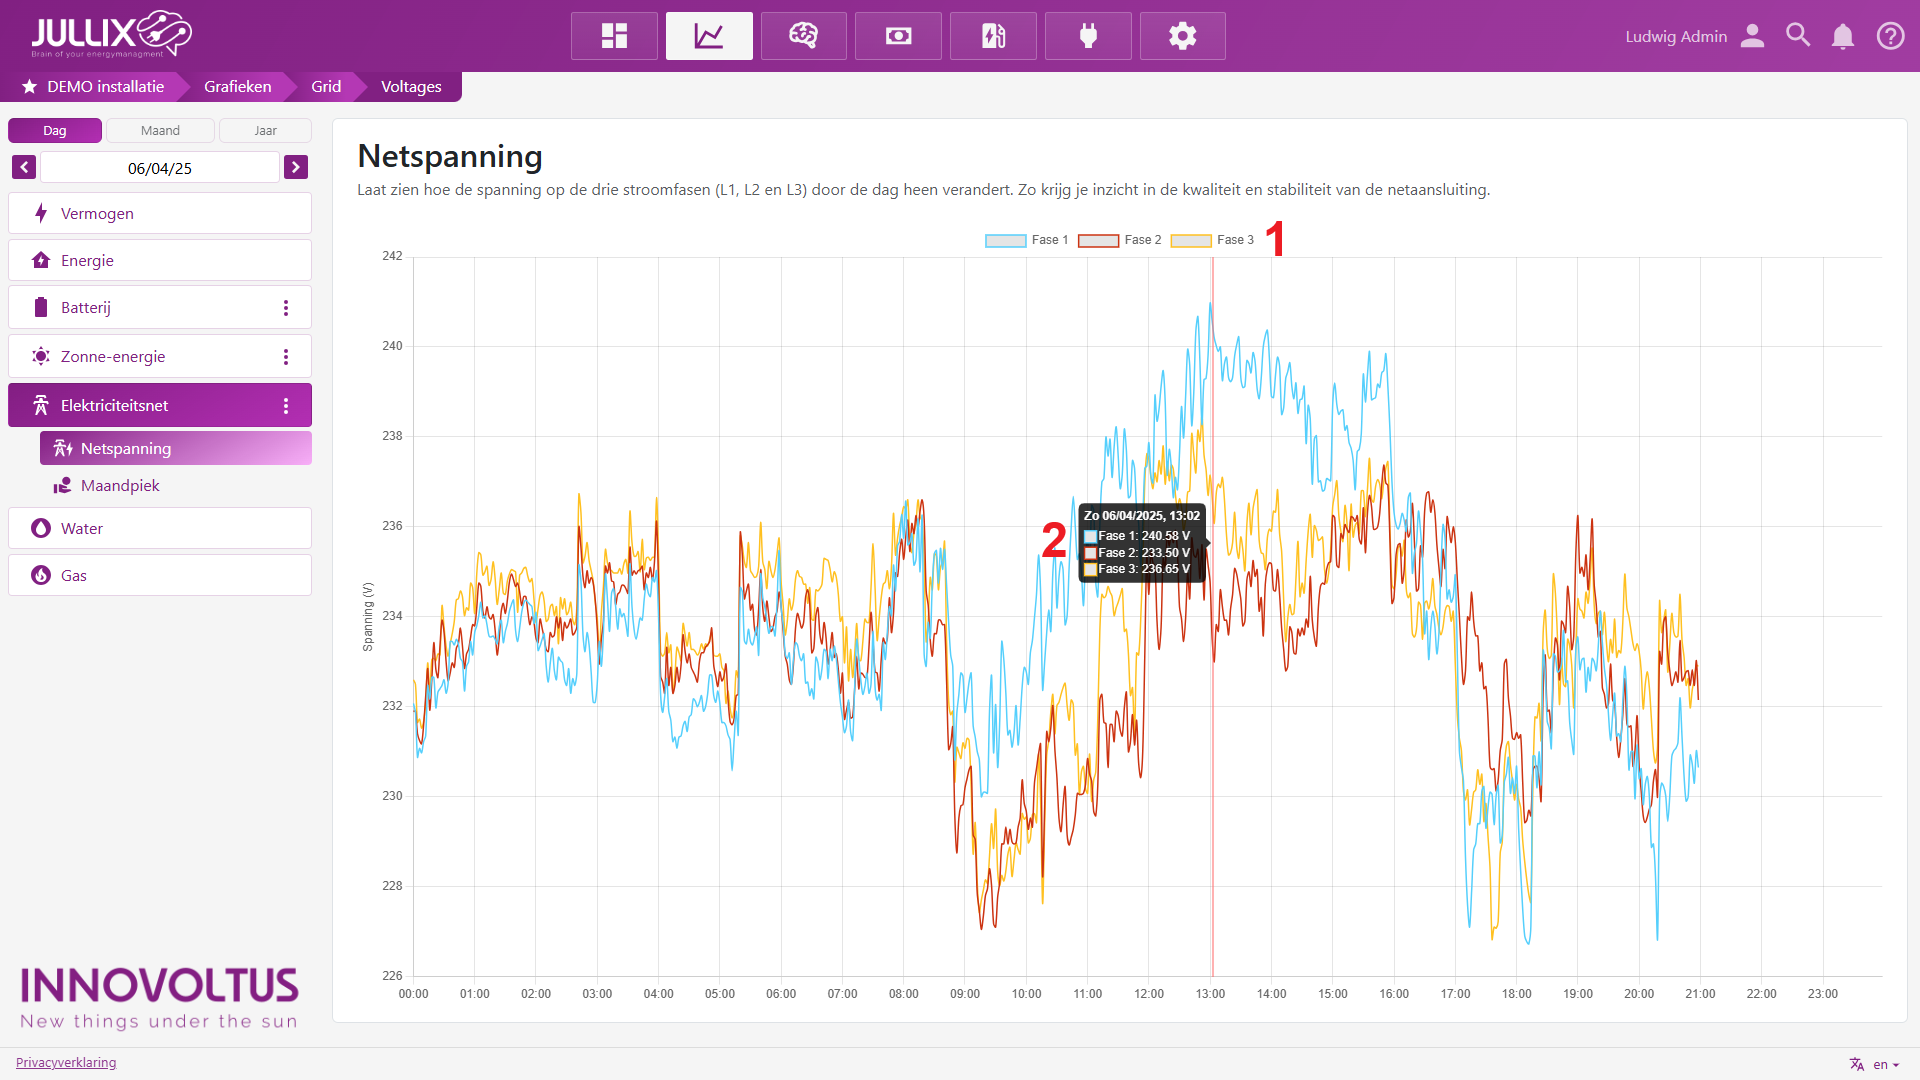Open the EV charging station icon
This screenshot has height=1080, width=1920.
(993, 36)
